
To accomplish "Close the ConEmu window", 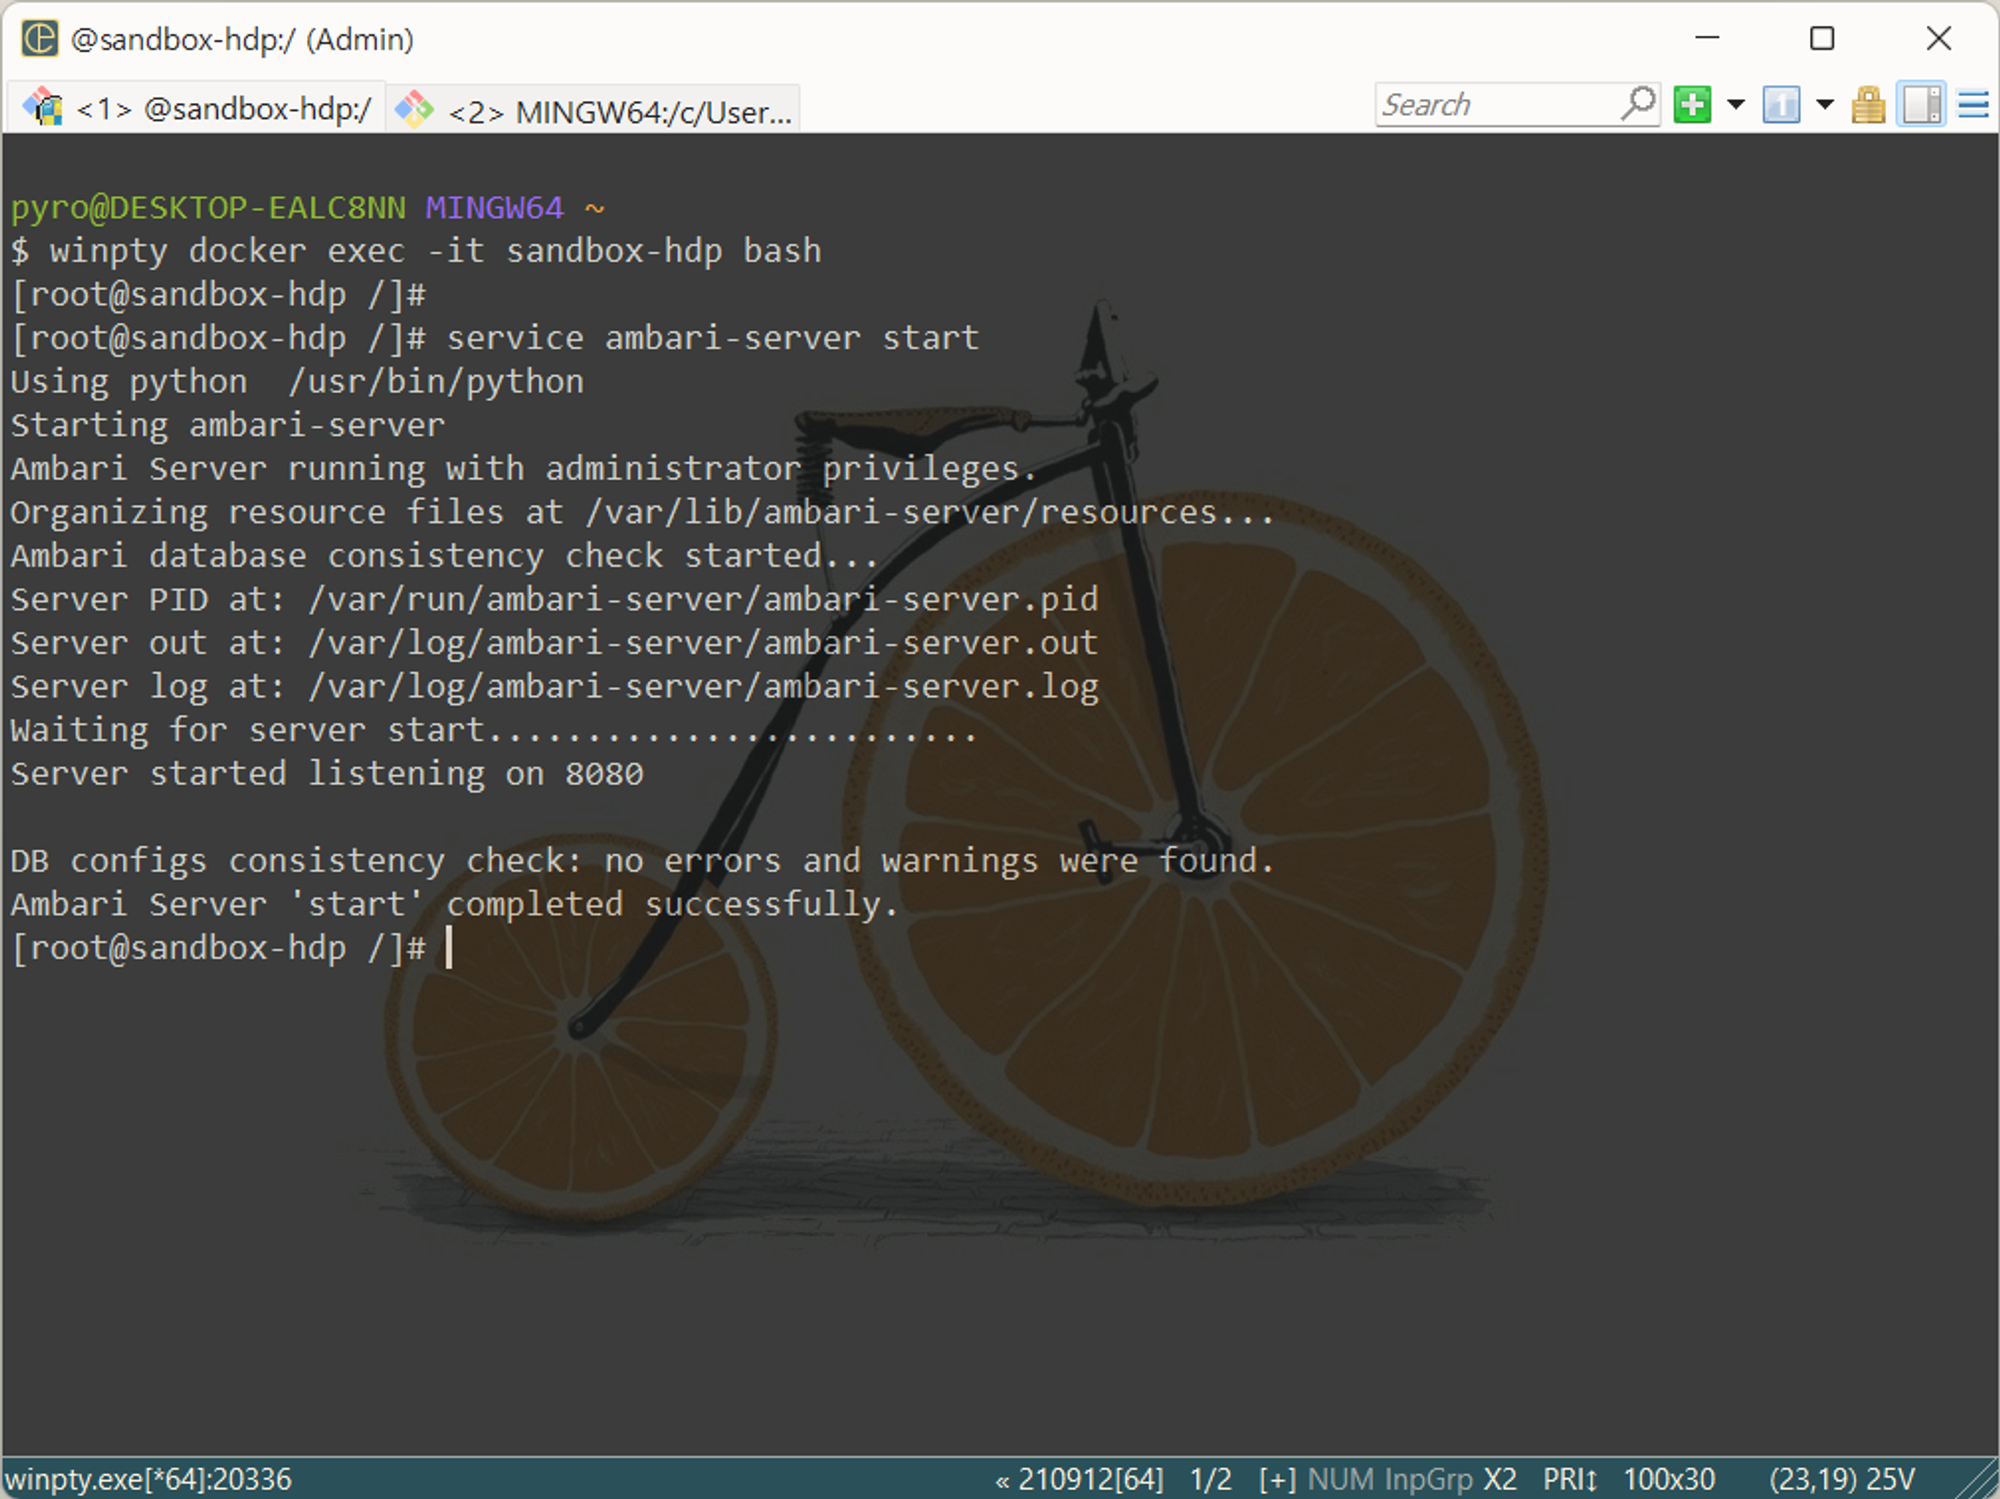I will point(1938,38).
